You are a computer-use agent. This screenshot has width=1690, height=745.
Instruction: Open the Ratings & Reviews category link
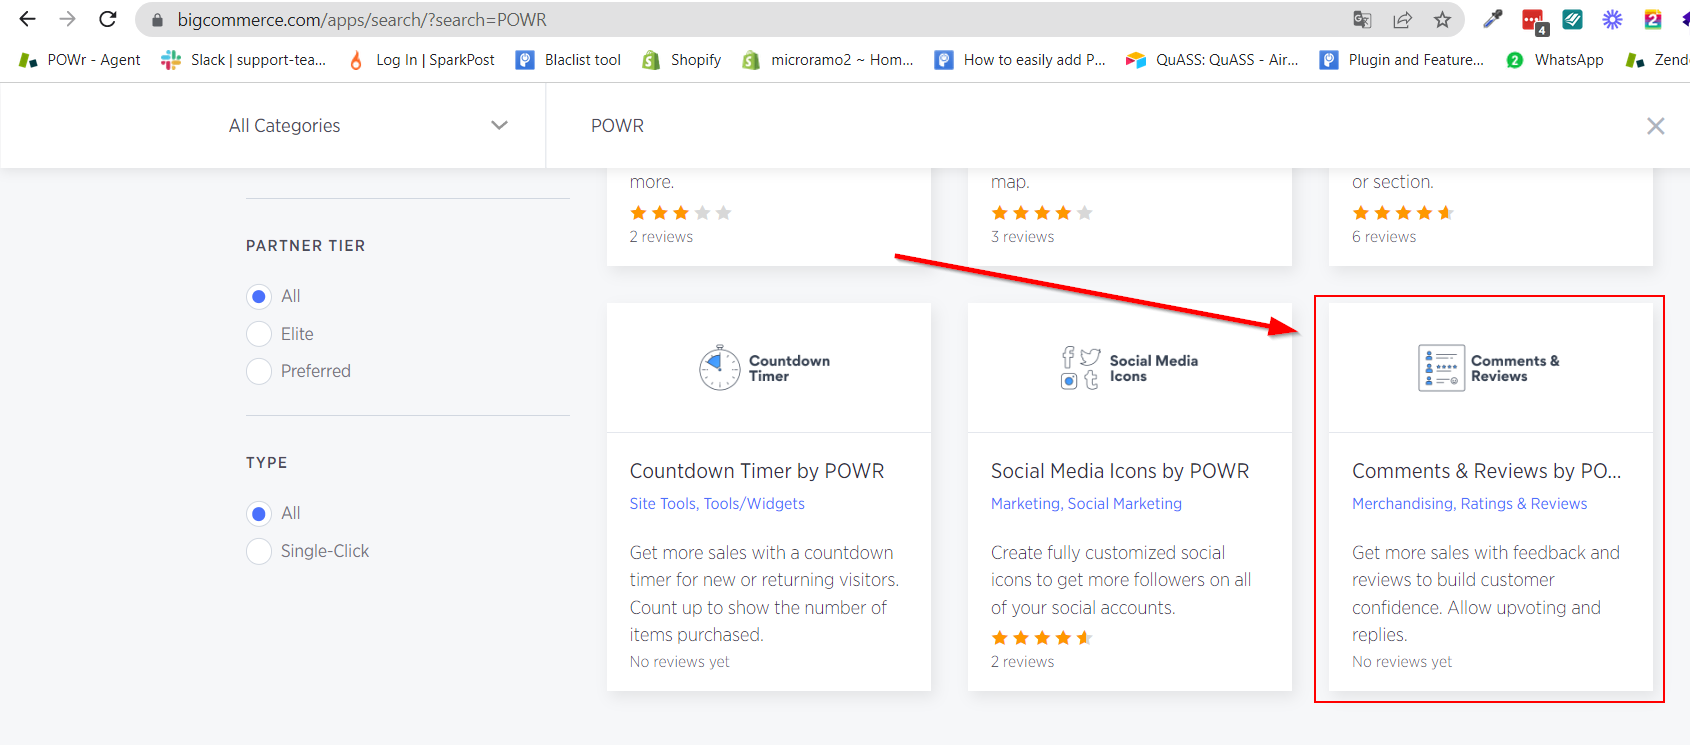tap(1524, 504)
